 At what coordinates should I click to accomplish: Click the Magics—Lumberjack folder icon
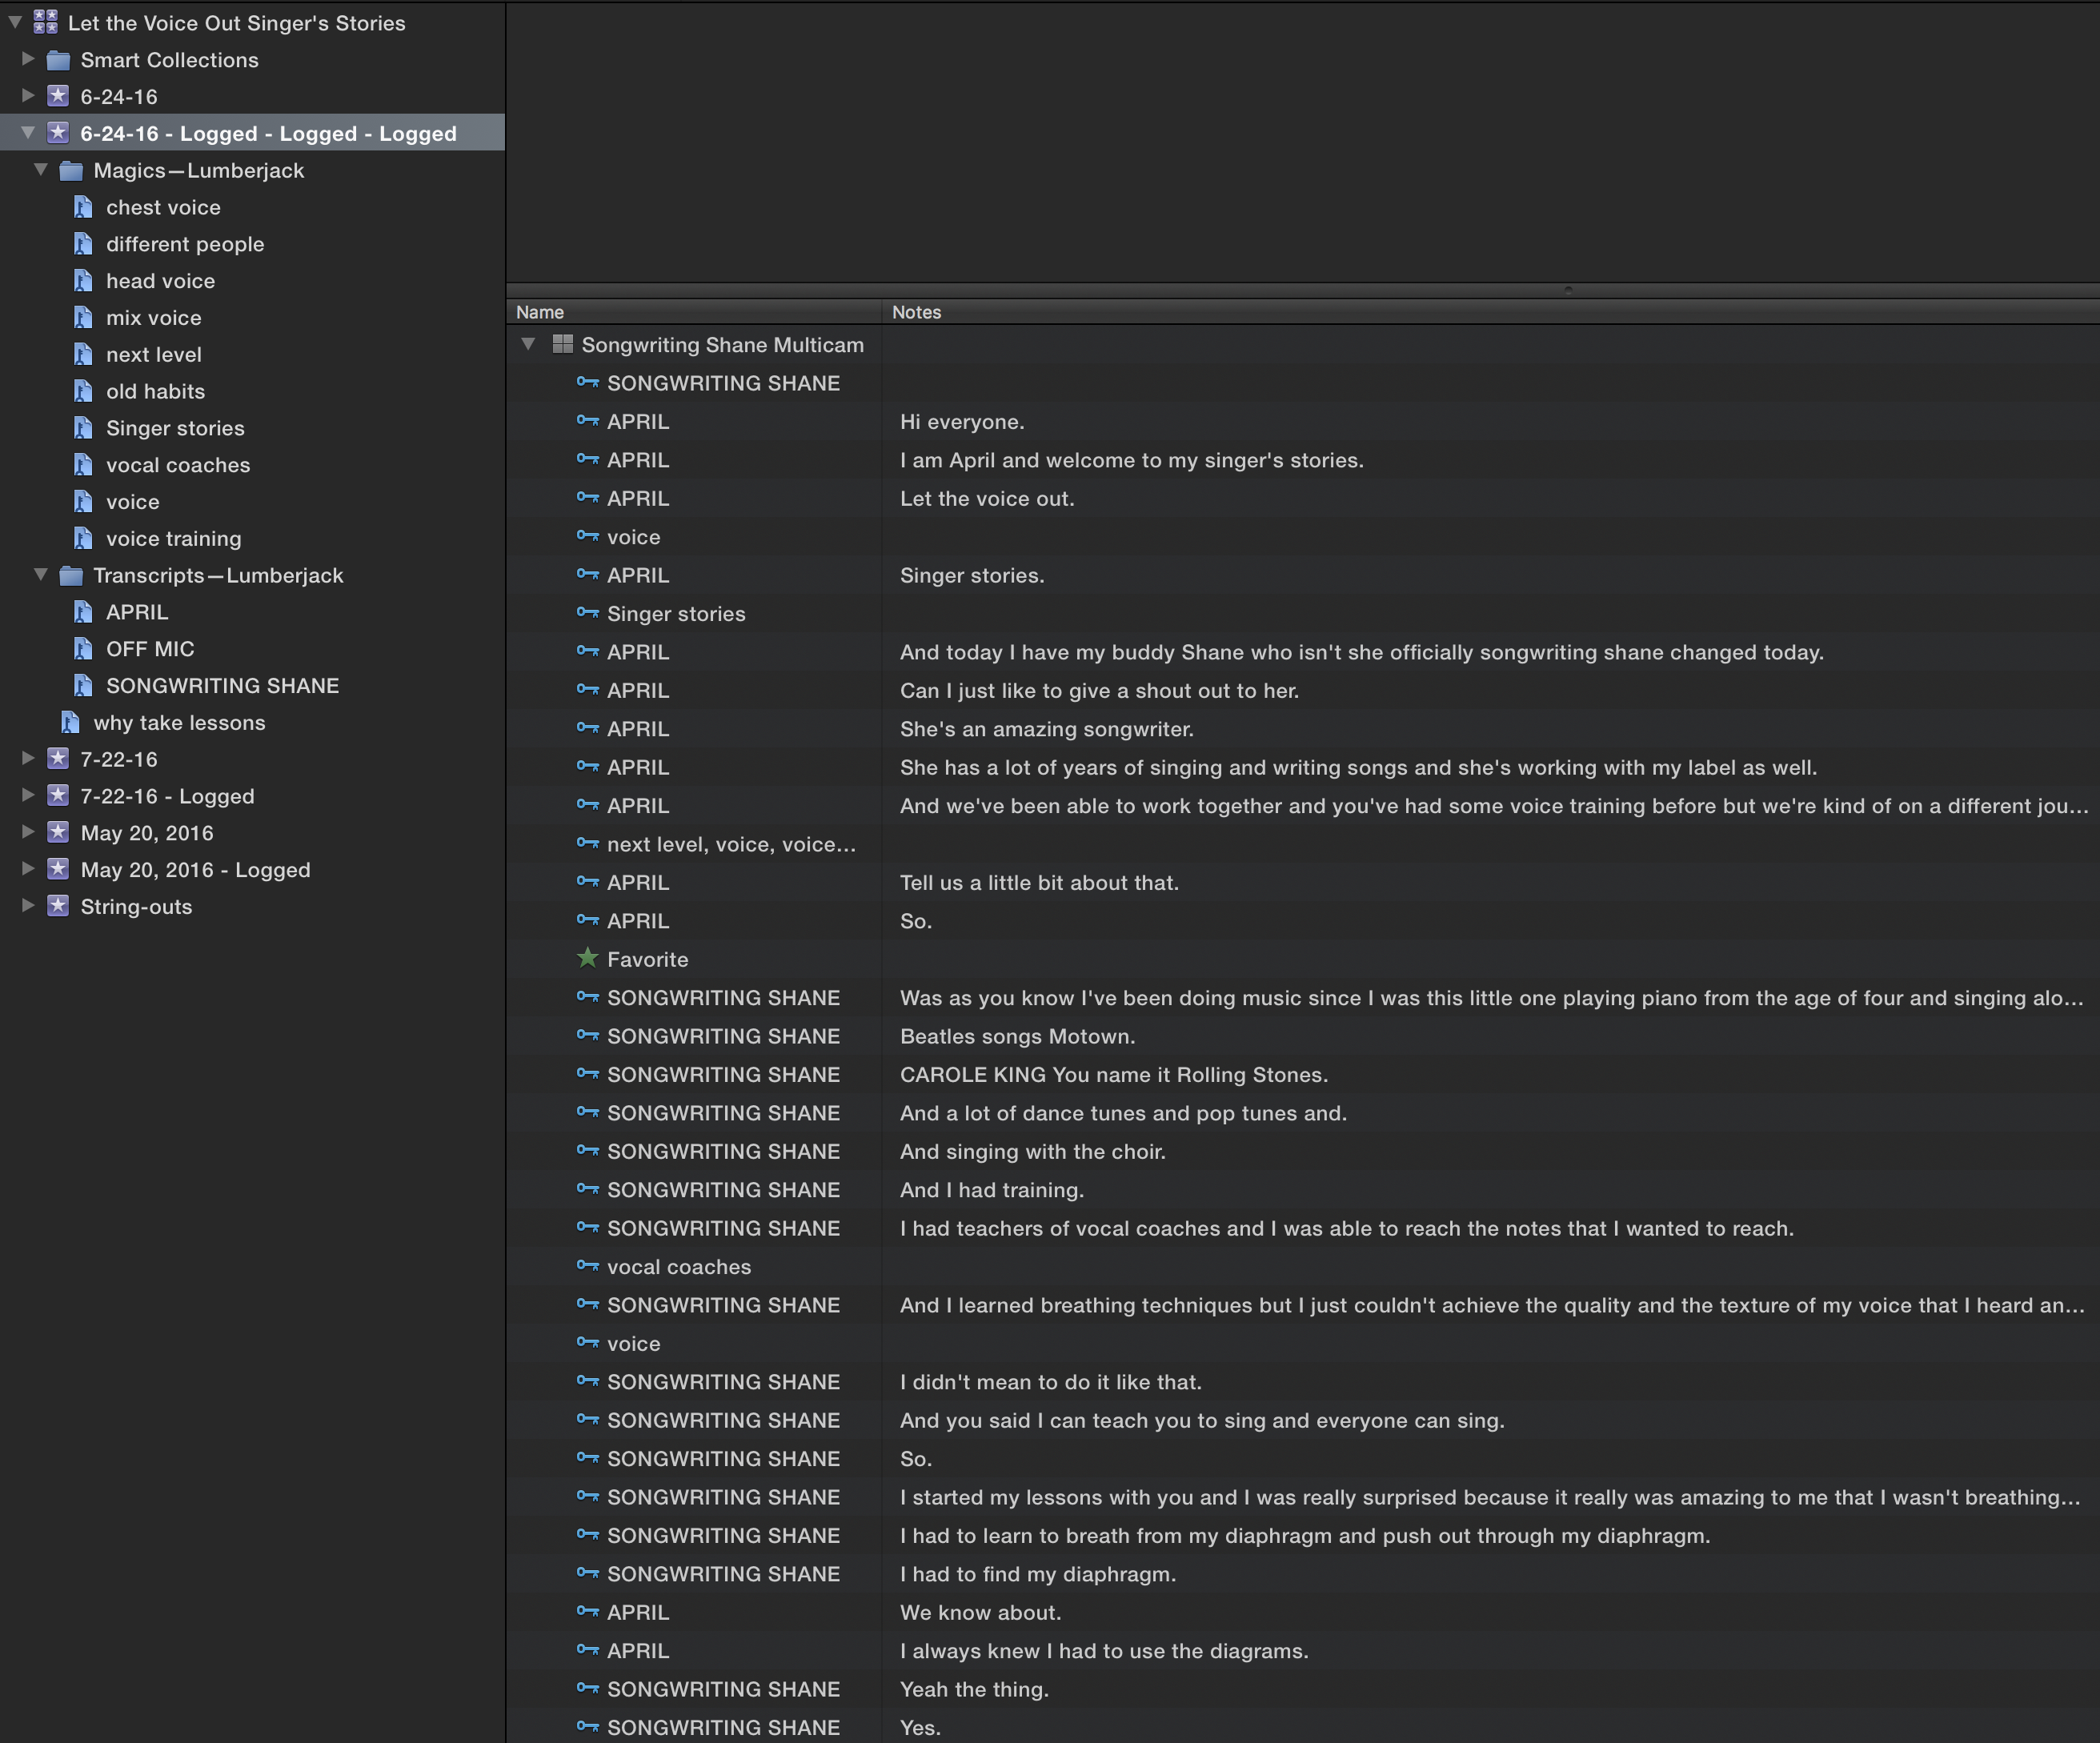pyautogui.click(x=71, y=170)
